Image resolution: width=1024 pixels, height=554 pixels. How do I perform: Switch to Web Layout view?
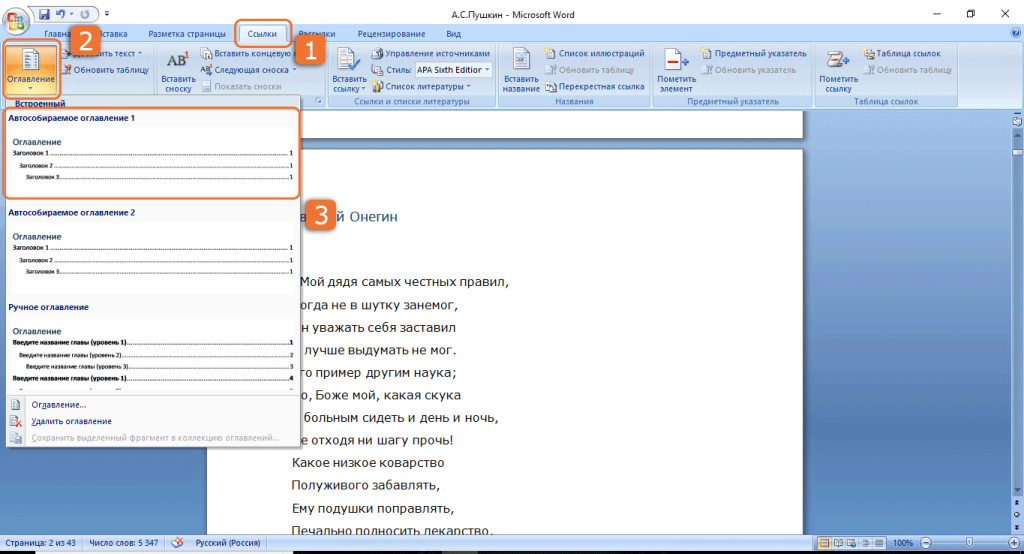tap(852, 543)
